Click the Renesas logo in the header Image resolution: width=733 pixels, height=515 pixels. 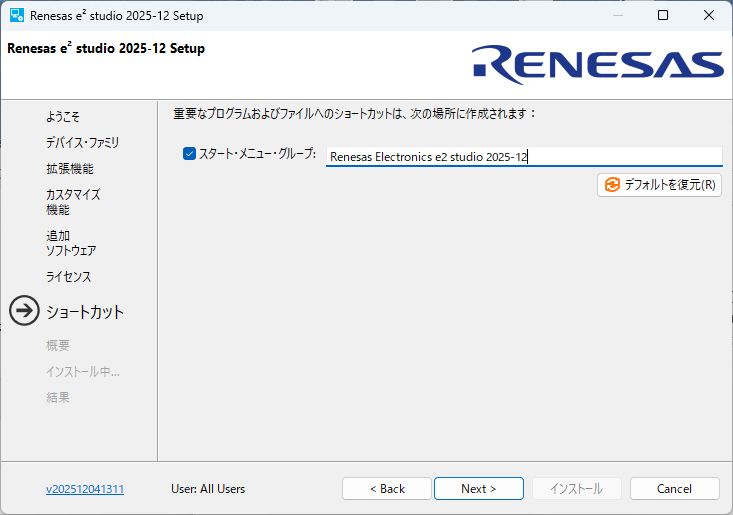[598, 64]
